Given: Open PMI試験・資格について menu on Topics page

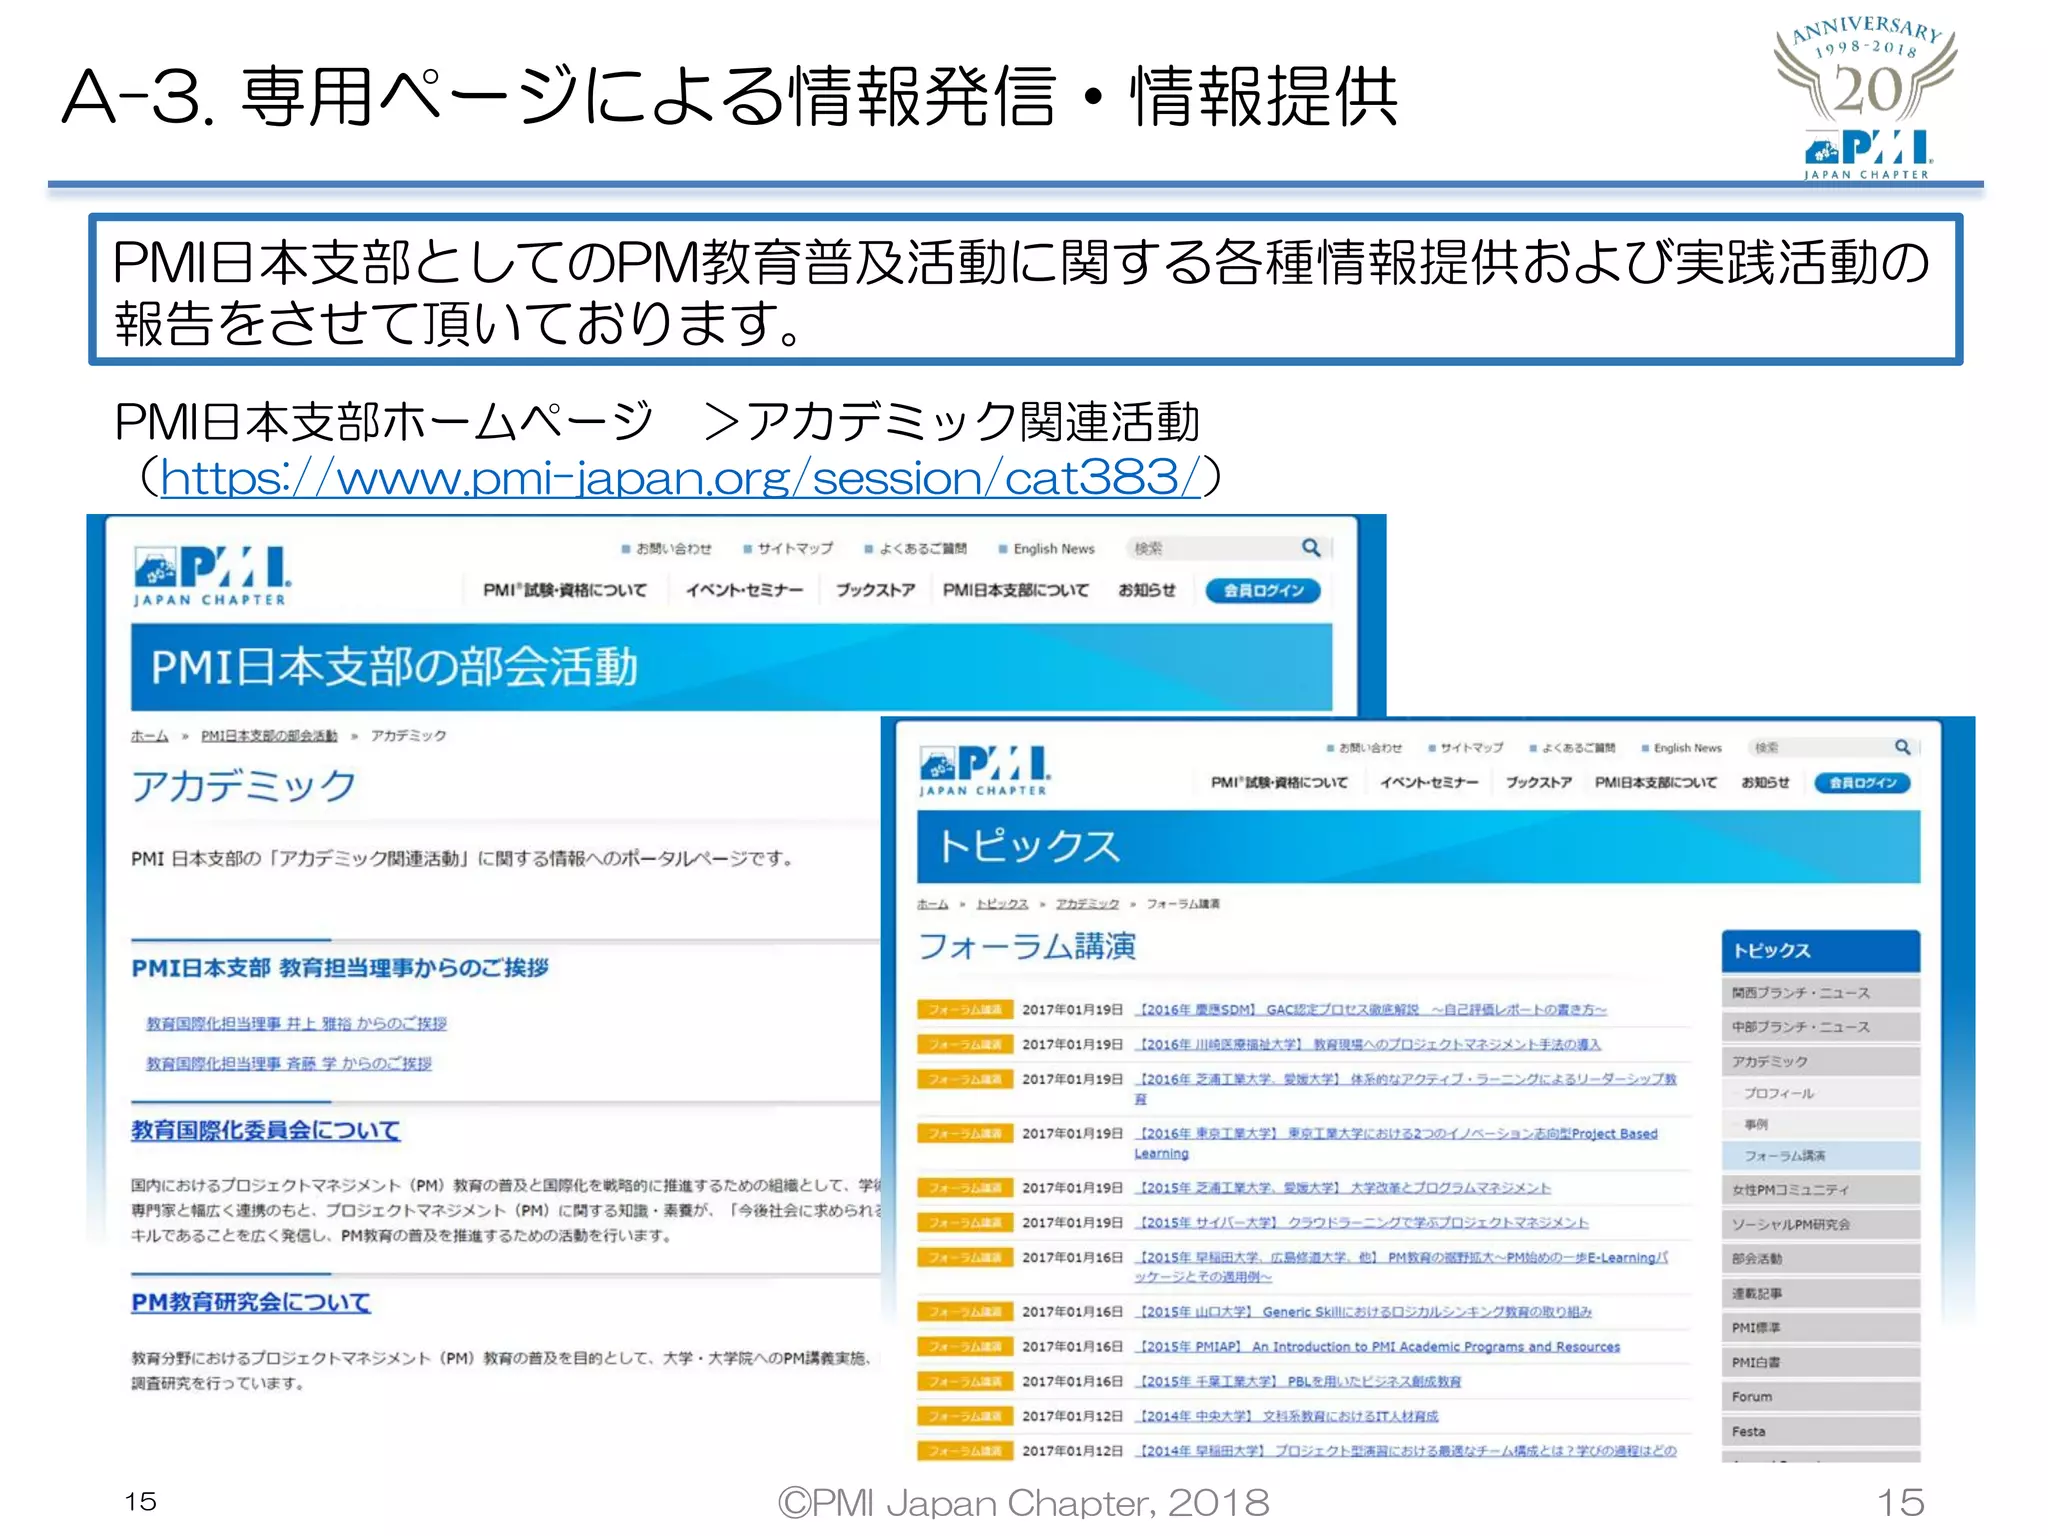Looking at the screenshot, I should pos(1279,782).
